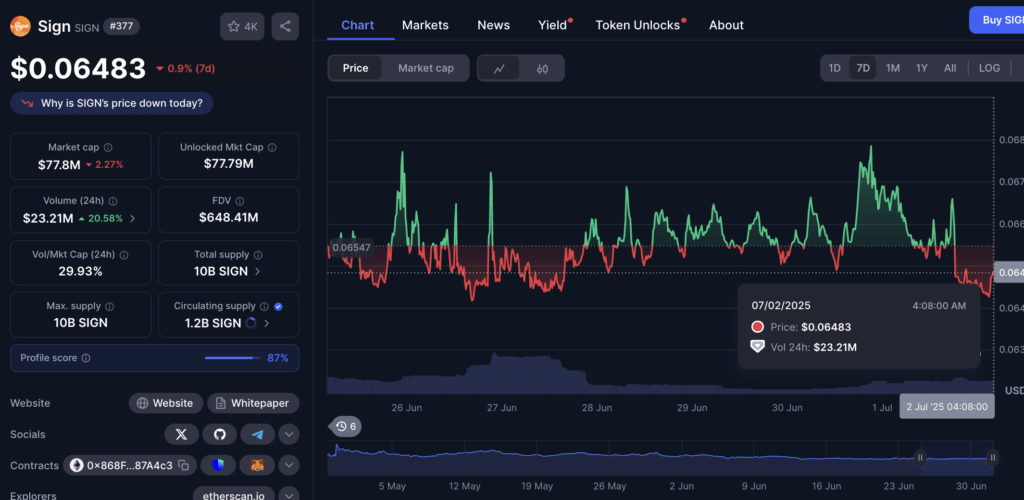
Task: Set chart range to 1D
Action: (835, 68)
